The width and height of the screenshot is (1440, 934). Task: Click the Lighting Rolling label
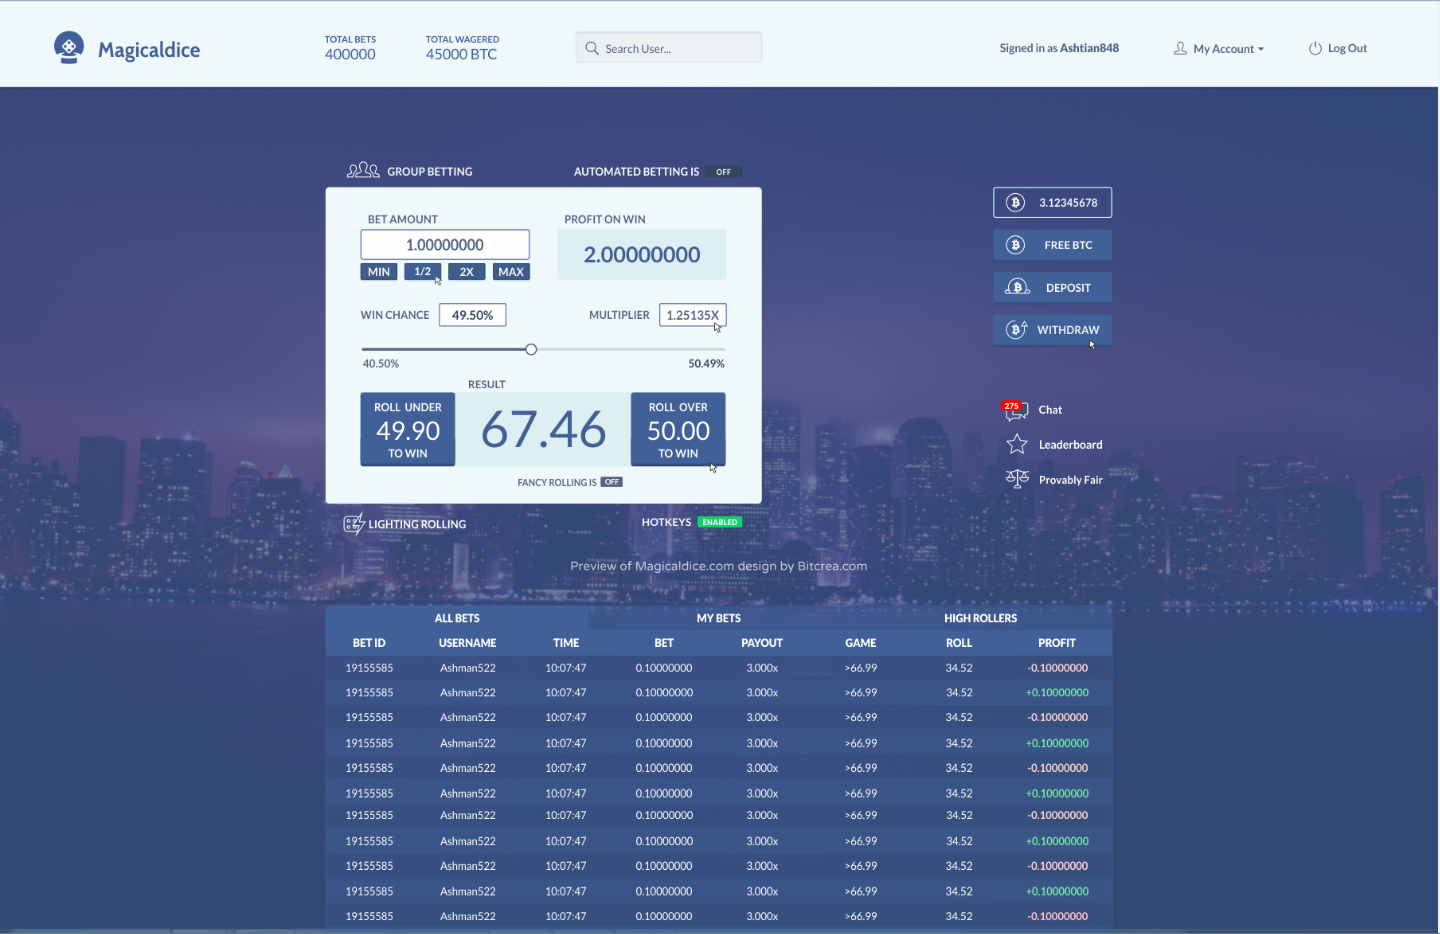pos(417,524)
